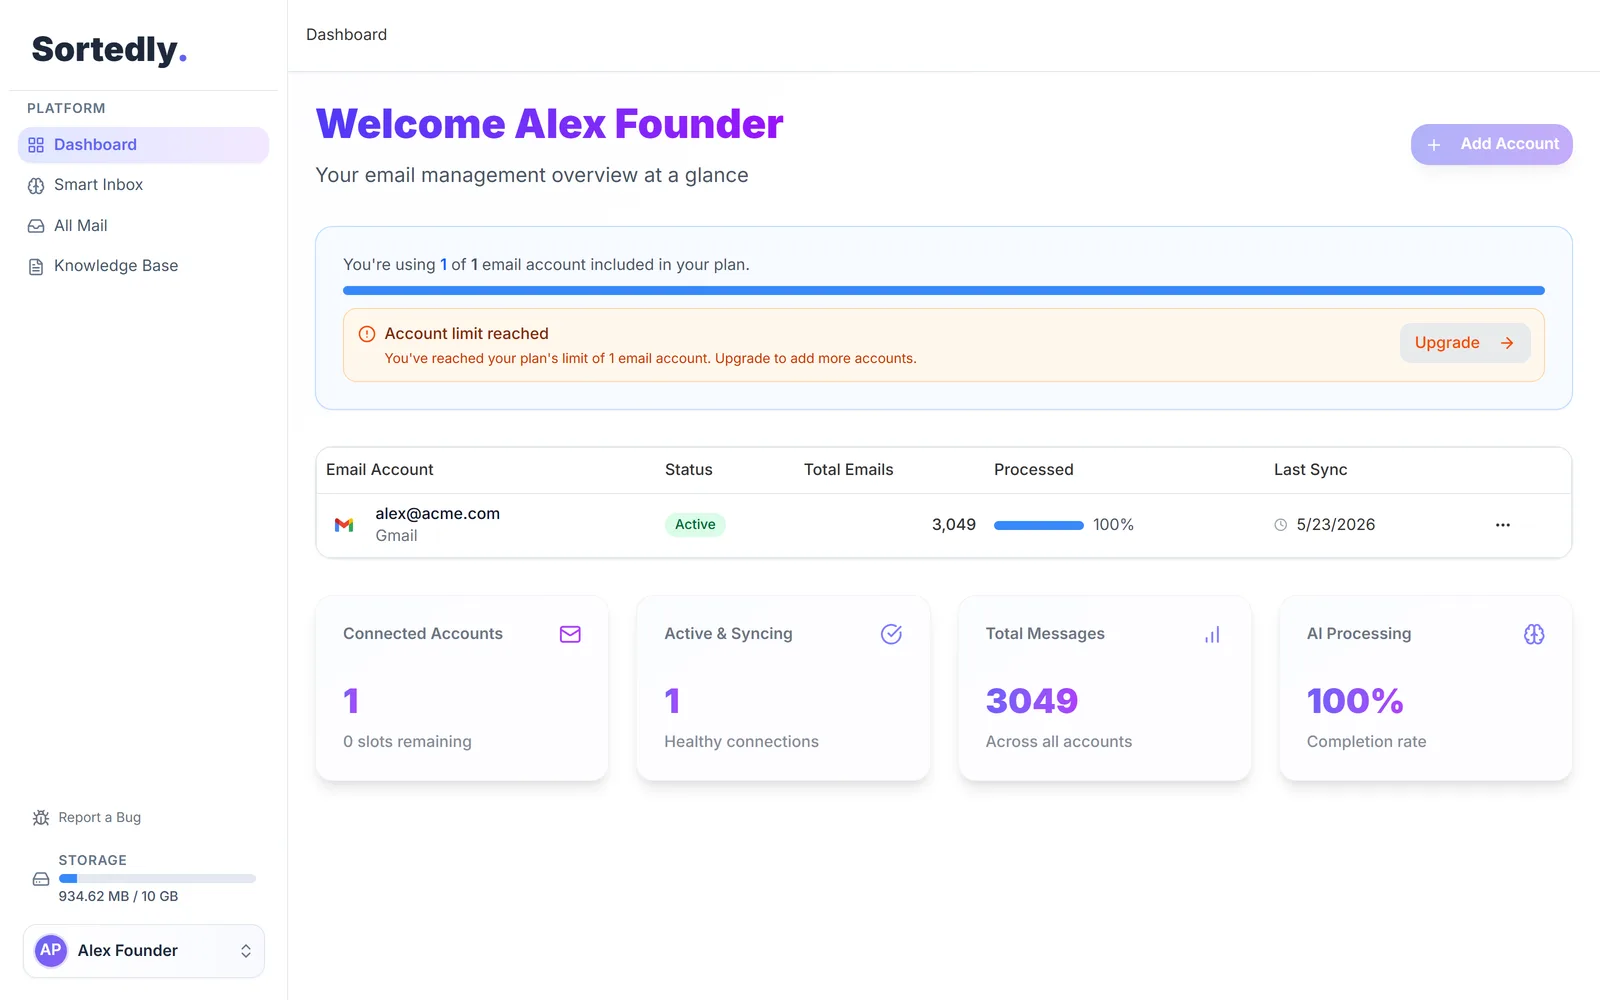Click the Add Account button
The height and width of the screenshot is (1000, 1600).
point(1491,144)
